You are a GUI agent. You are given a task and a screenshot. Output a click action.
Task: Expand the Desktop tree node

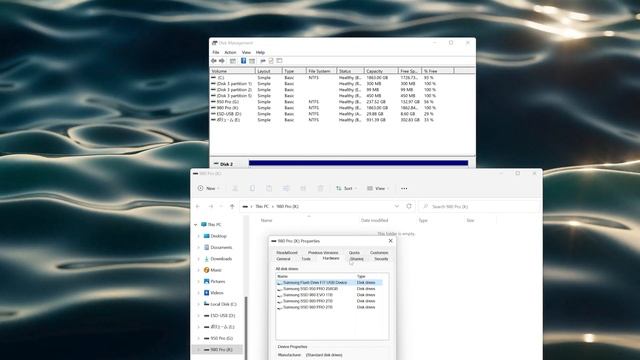(199, 236)
